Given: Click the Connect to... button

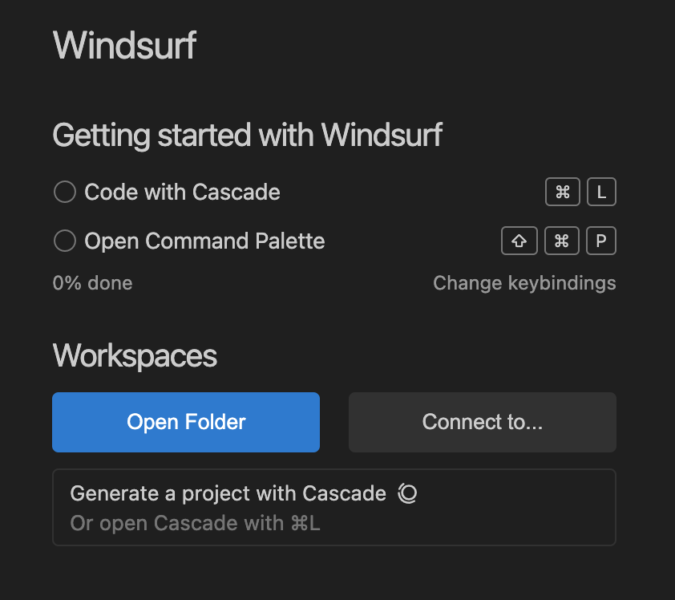Looking at the screenshot, I should click(x=483, y=422).
